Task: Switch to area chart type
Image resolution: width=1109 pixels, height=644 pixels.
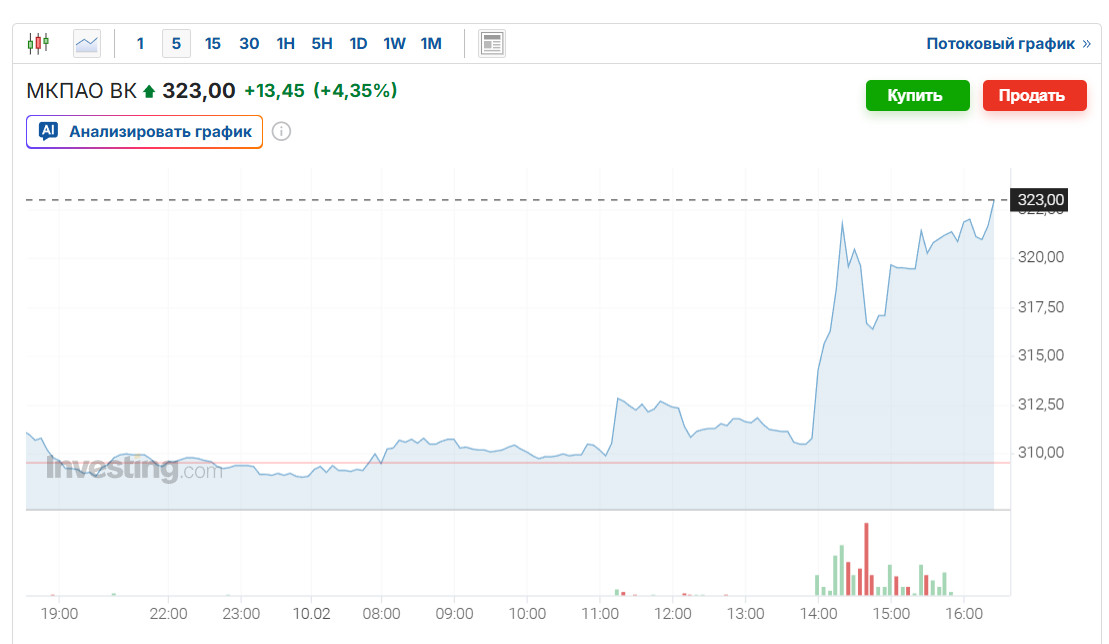Action: (87, 43)
